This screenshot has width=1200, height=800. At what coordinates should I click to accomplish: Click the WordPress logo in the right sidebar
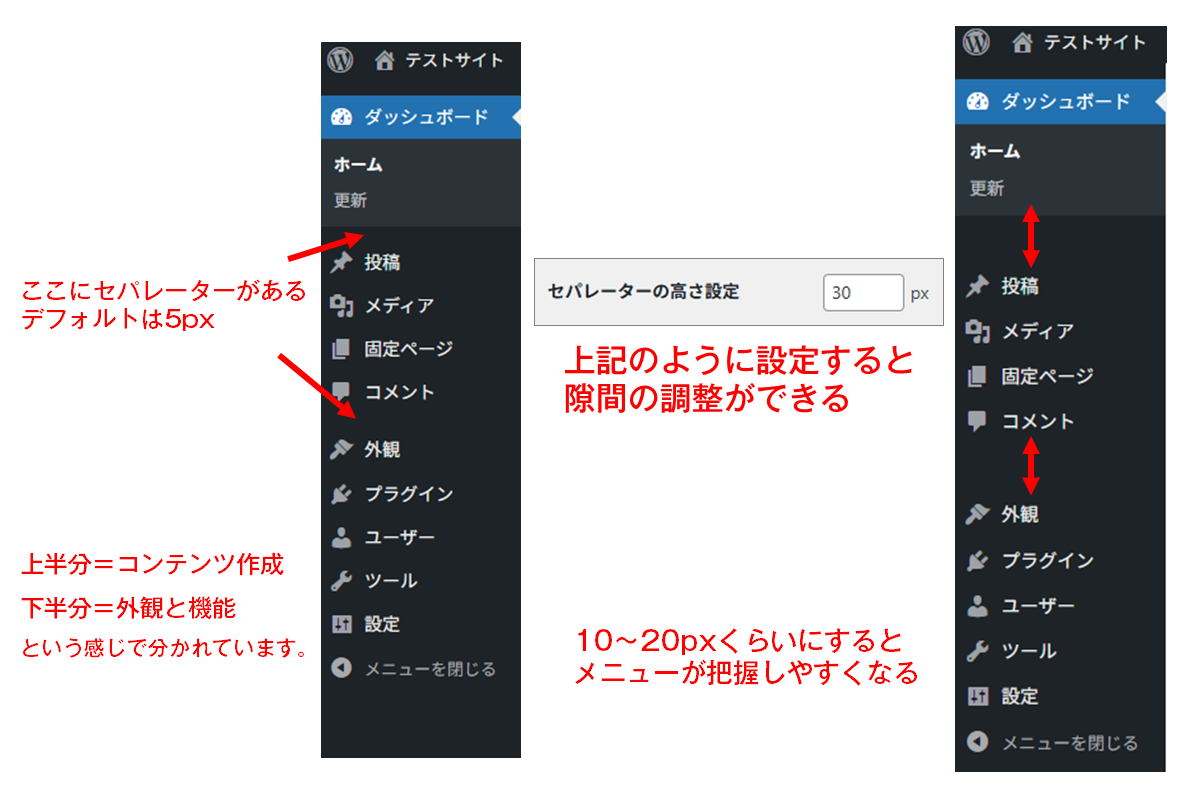976,42
